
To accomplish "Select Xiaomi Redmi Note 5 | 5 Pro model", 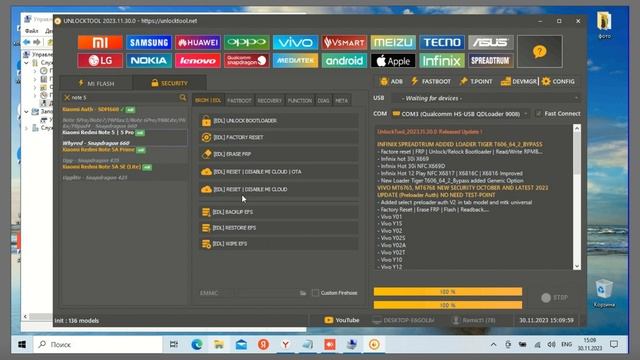I will pos(124,138).
